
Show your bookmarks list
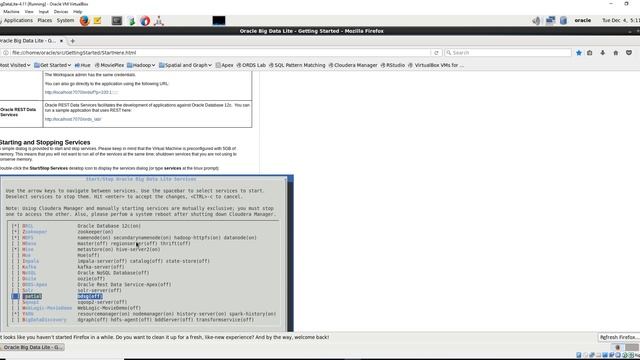[x=590, y=53]
